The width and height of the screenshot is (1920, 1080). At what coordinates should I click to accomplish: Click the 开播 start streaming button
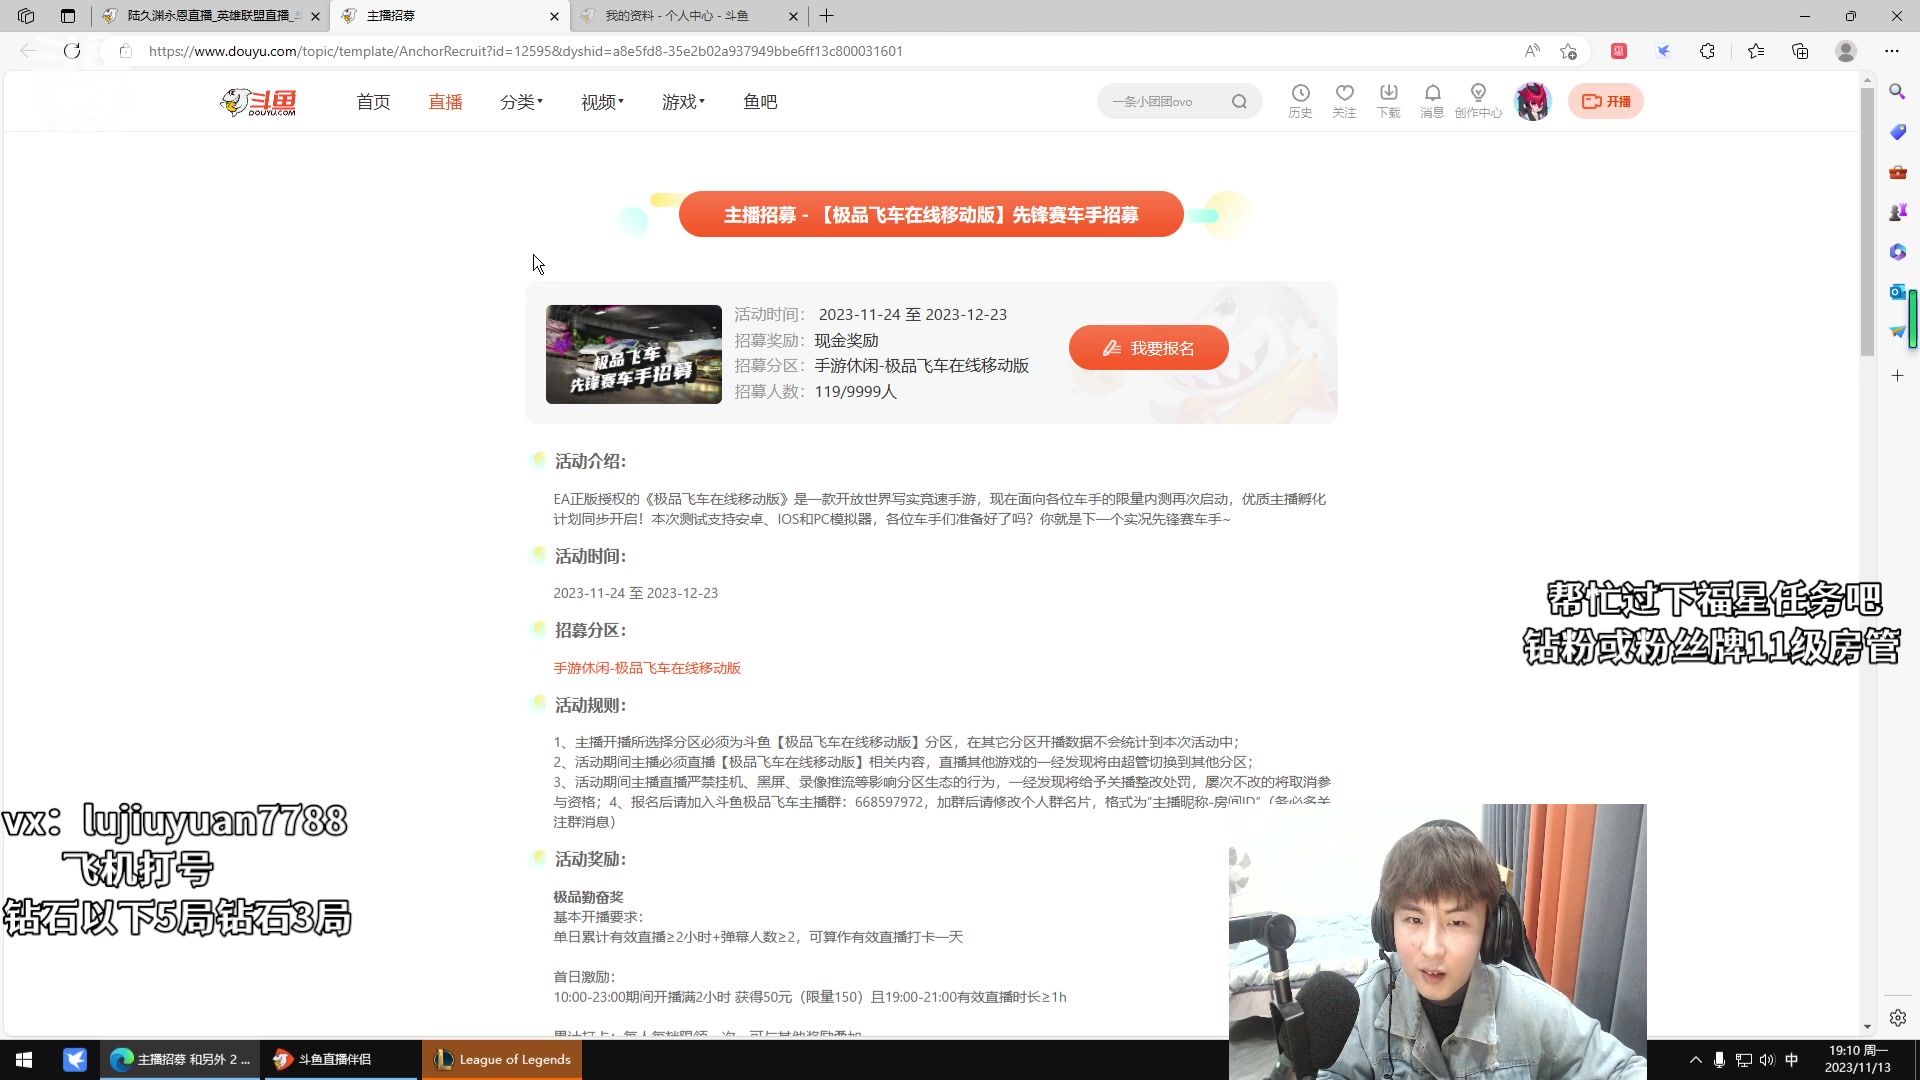(1605, 101)
